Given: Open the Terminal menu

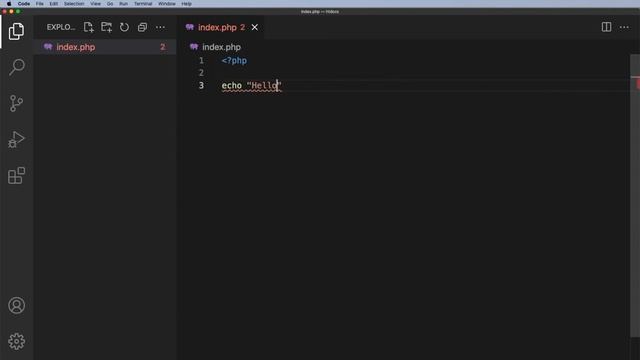Looking at the screenshot, I should coord(143,4).
